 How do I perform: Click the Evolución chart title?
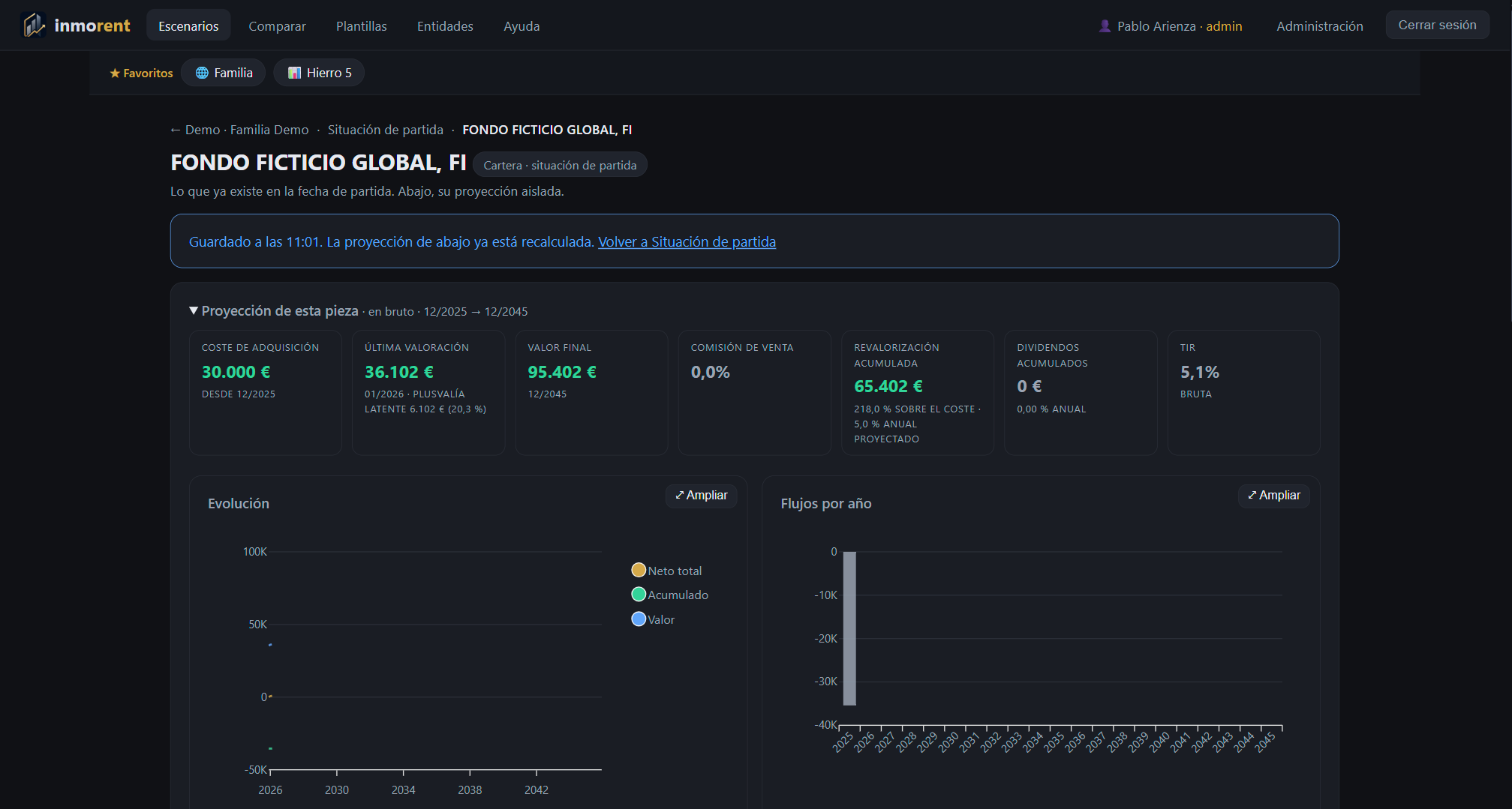239,503
